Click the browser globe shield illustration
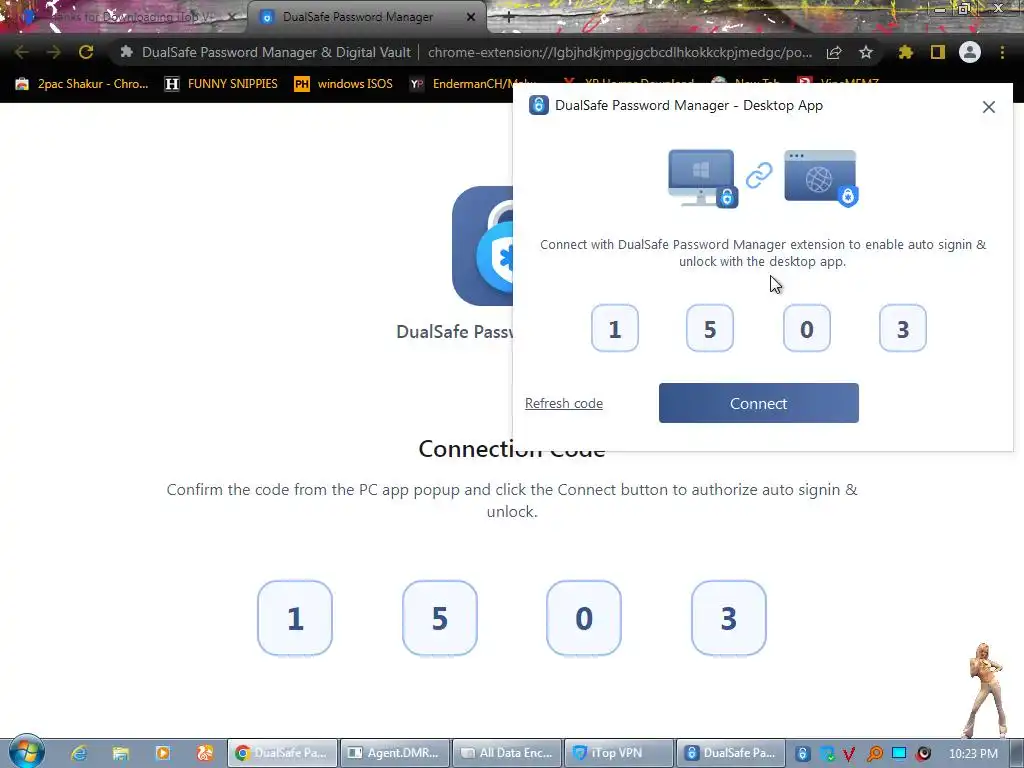Image resolution: width=1024 pixels, height=768 pixels. tap(821, 178)
